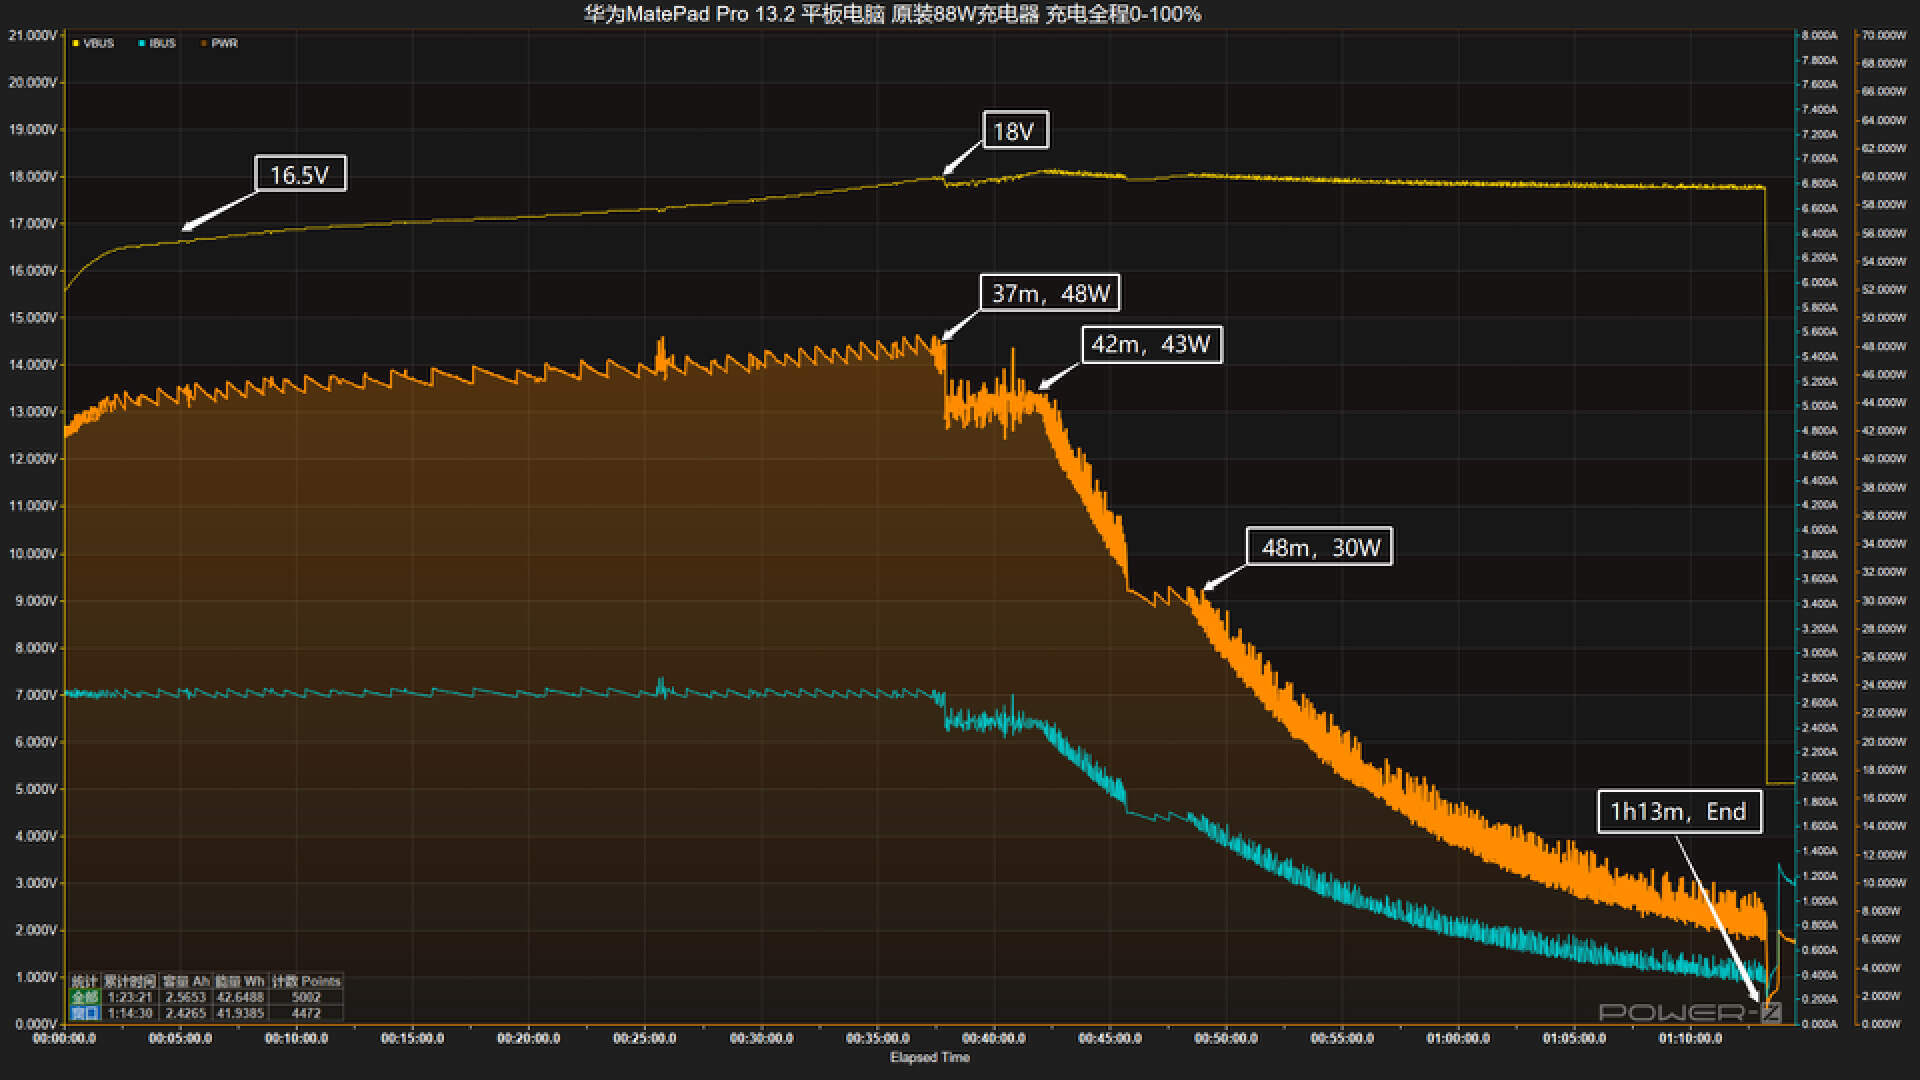1920x1080 pixels.
Task: Click the 00:20:00.0 time axis tick
Action: [x=529, y=1038]
